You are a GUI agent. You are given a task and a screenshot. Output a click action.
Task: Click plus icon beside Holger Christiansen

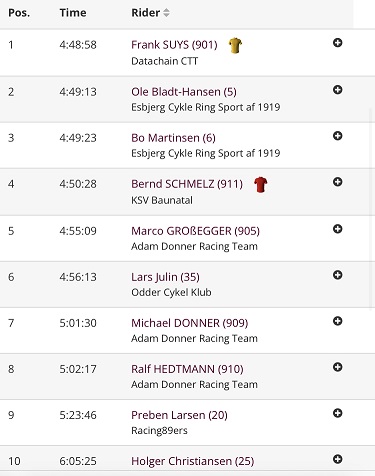point(337,459)
